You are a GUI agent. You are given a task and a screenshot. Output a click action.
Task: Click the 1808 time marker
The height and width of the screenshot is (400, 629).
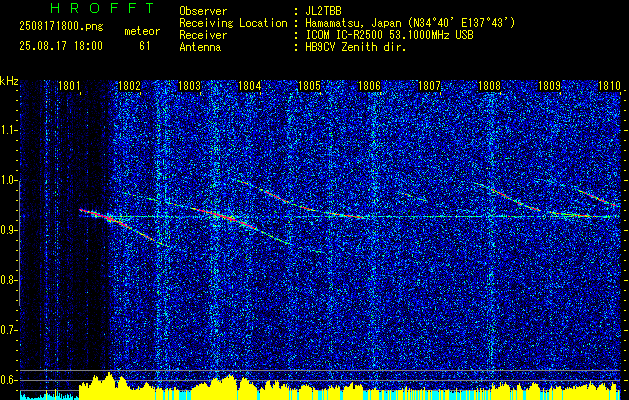490,85
